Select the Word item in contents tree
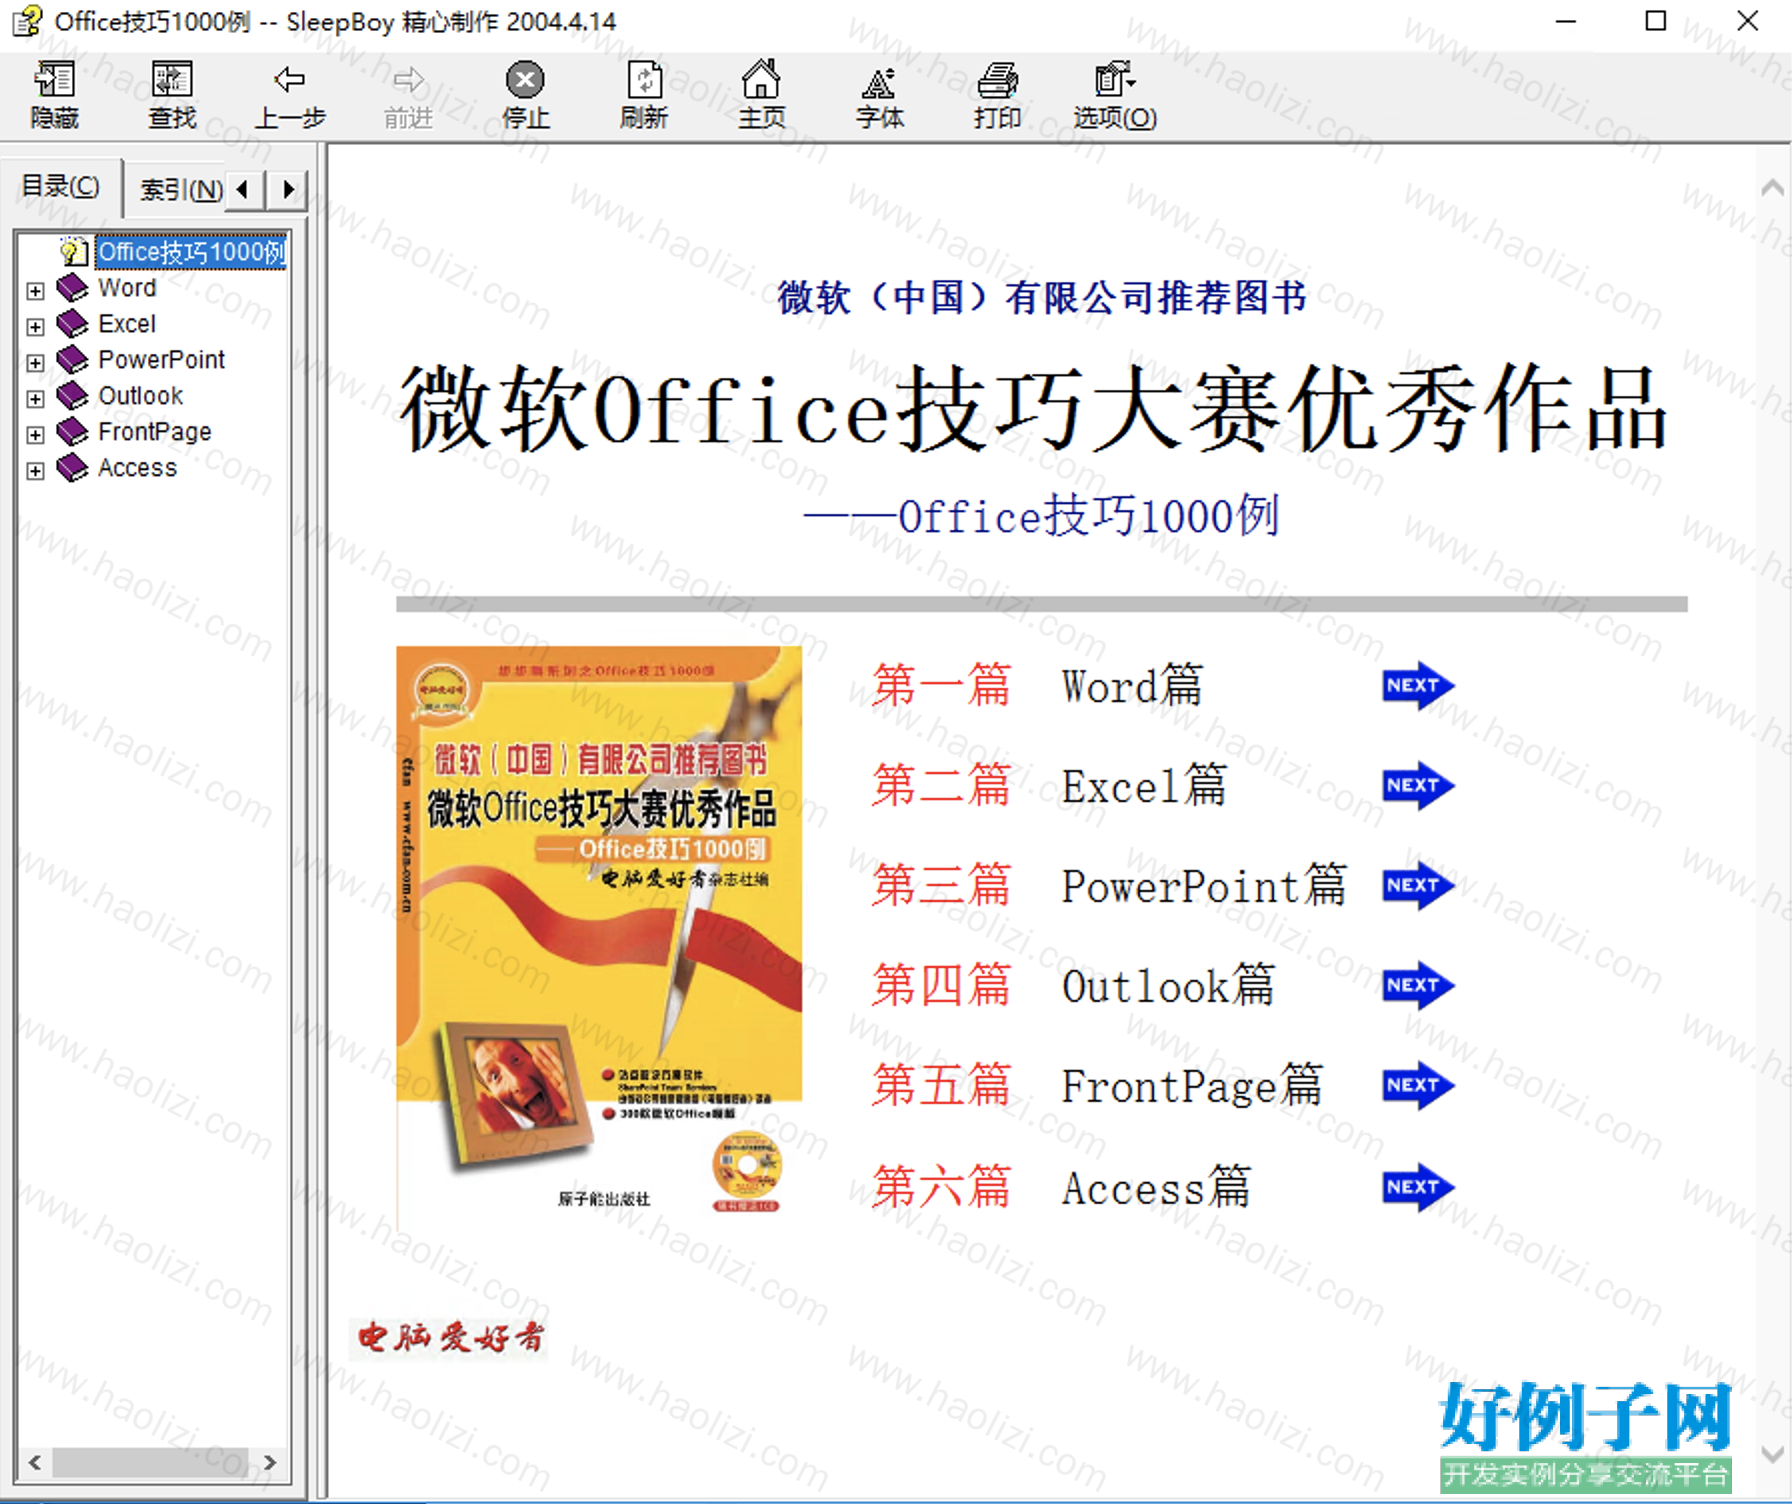Image resolution: width=1792 pixels, height=1504 pixels. pos(127,288)
